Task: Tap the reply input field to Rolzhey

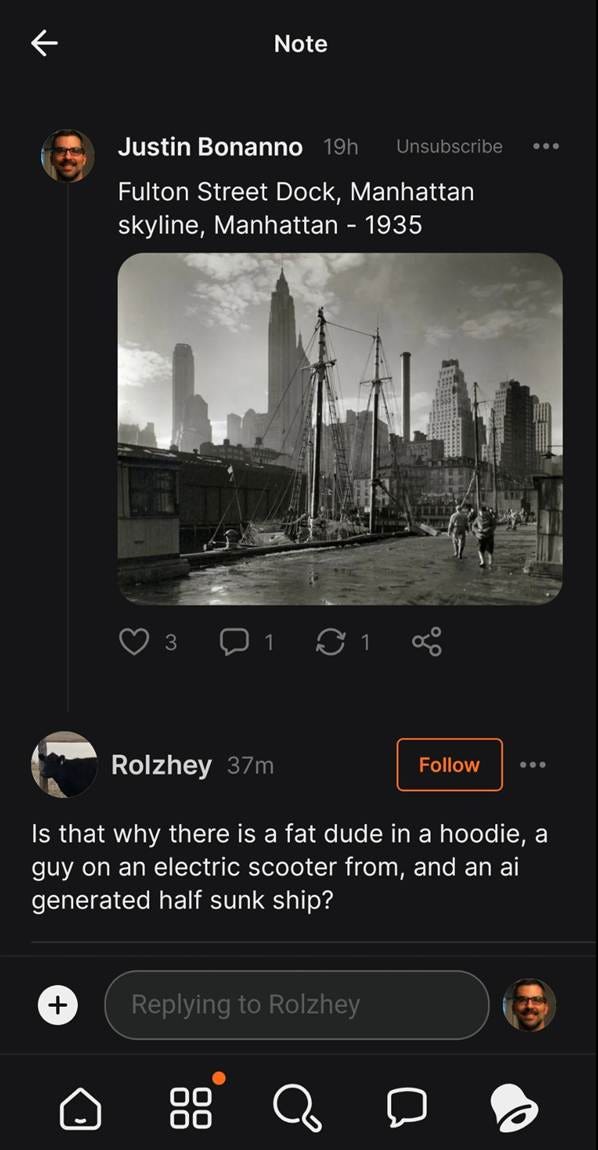Action: (296, 1005)
